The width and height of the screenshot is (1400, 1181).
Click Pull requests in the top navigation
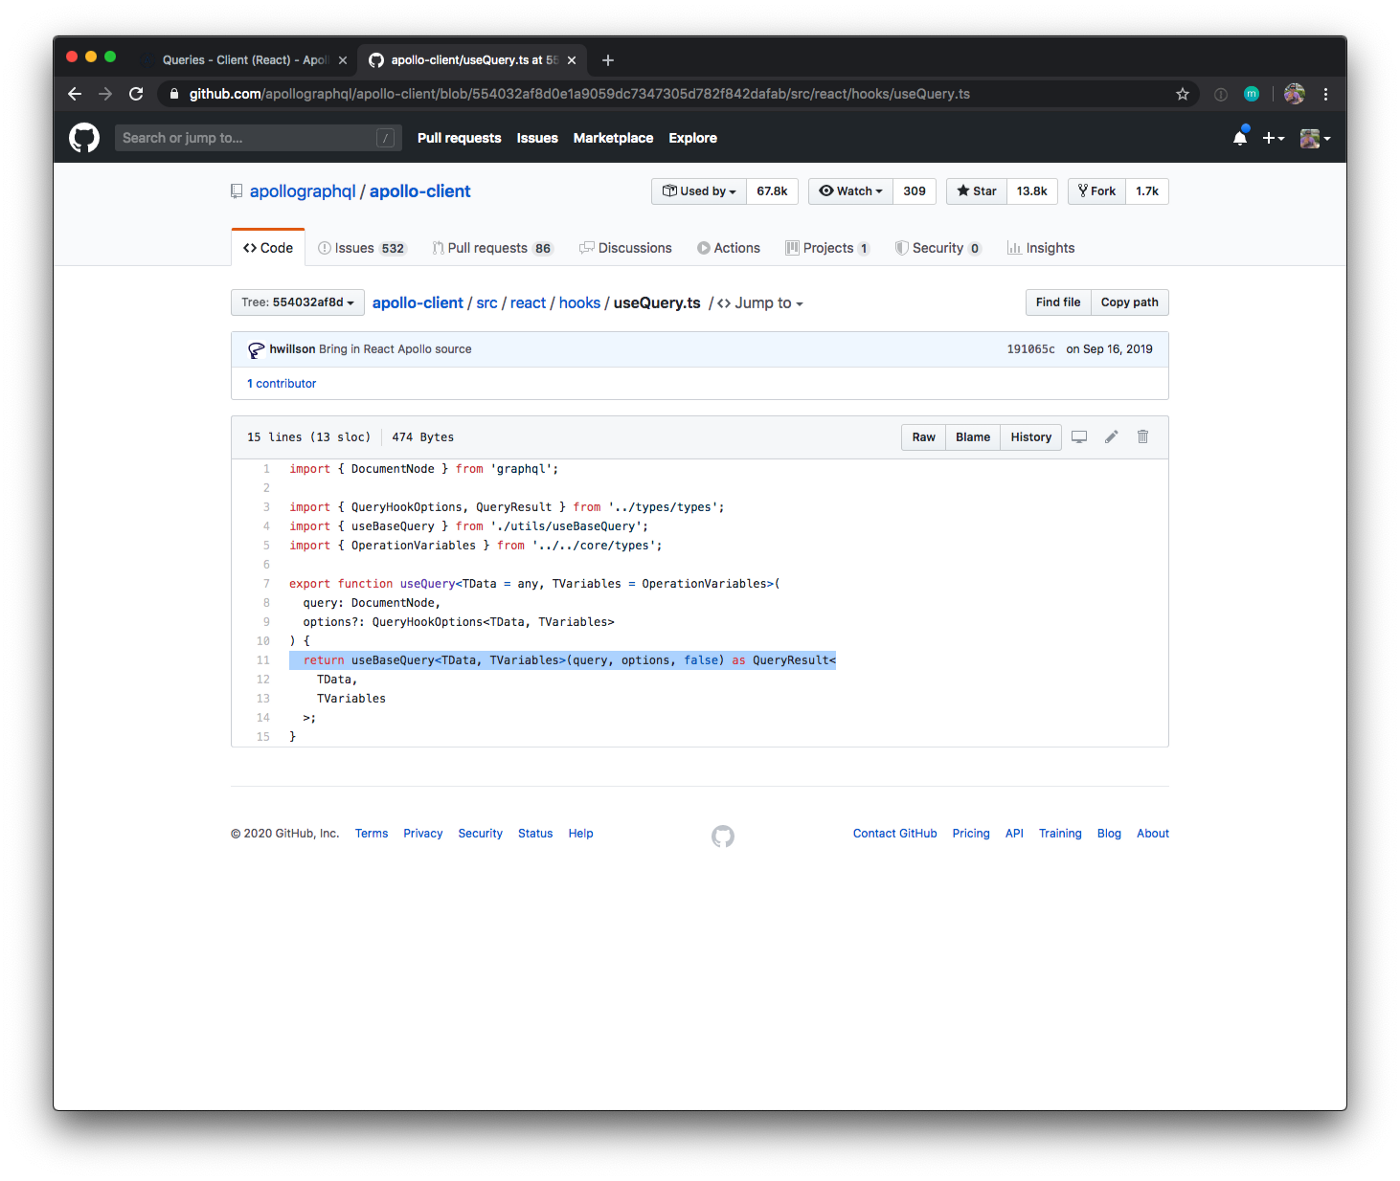[459, 138]
